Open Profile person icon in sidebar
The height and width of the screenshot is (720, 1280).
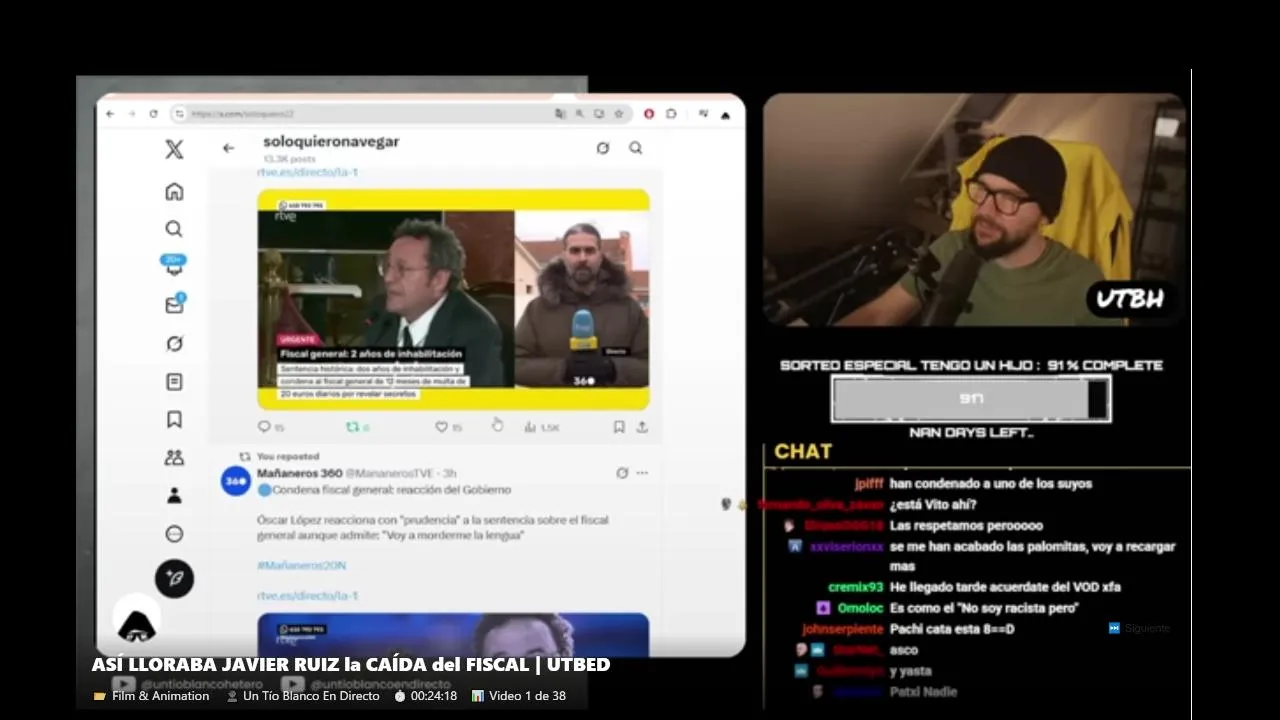coord(174,495)
